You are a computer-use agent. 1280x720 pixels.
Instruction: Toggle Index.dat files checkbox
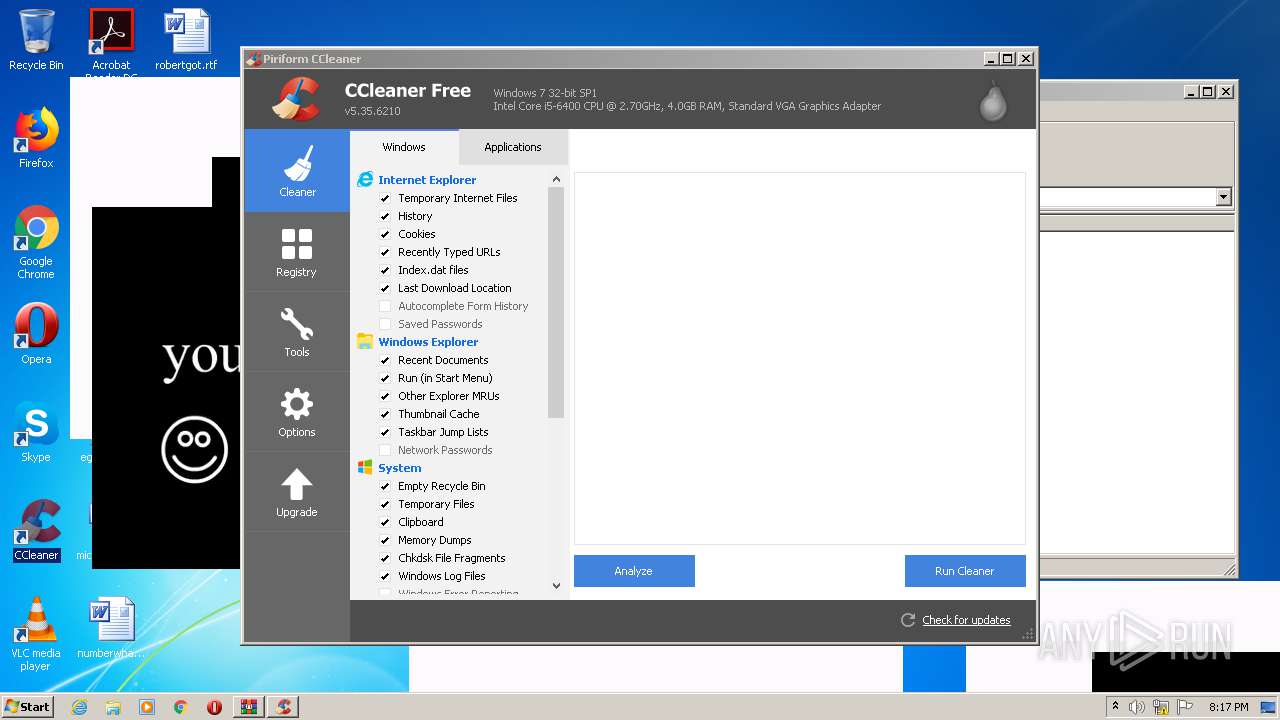point(385,270)
